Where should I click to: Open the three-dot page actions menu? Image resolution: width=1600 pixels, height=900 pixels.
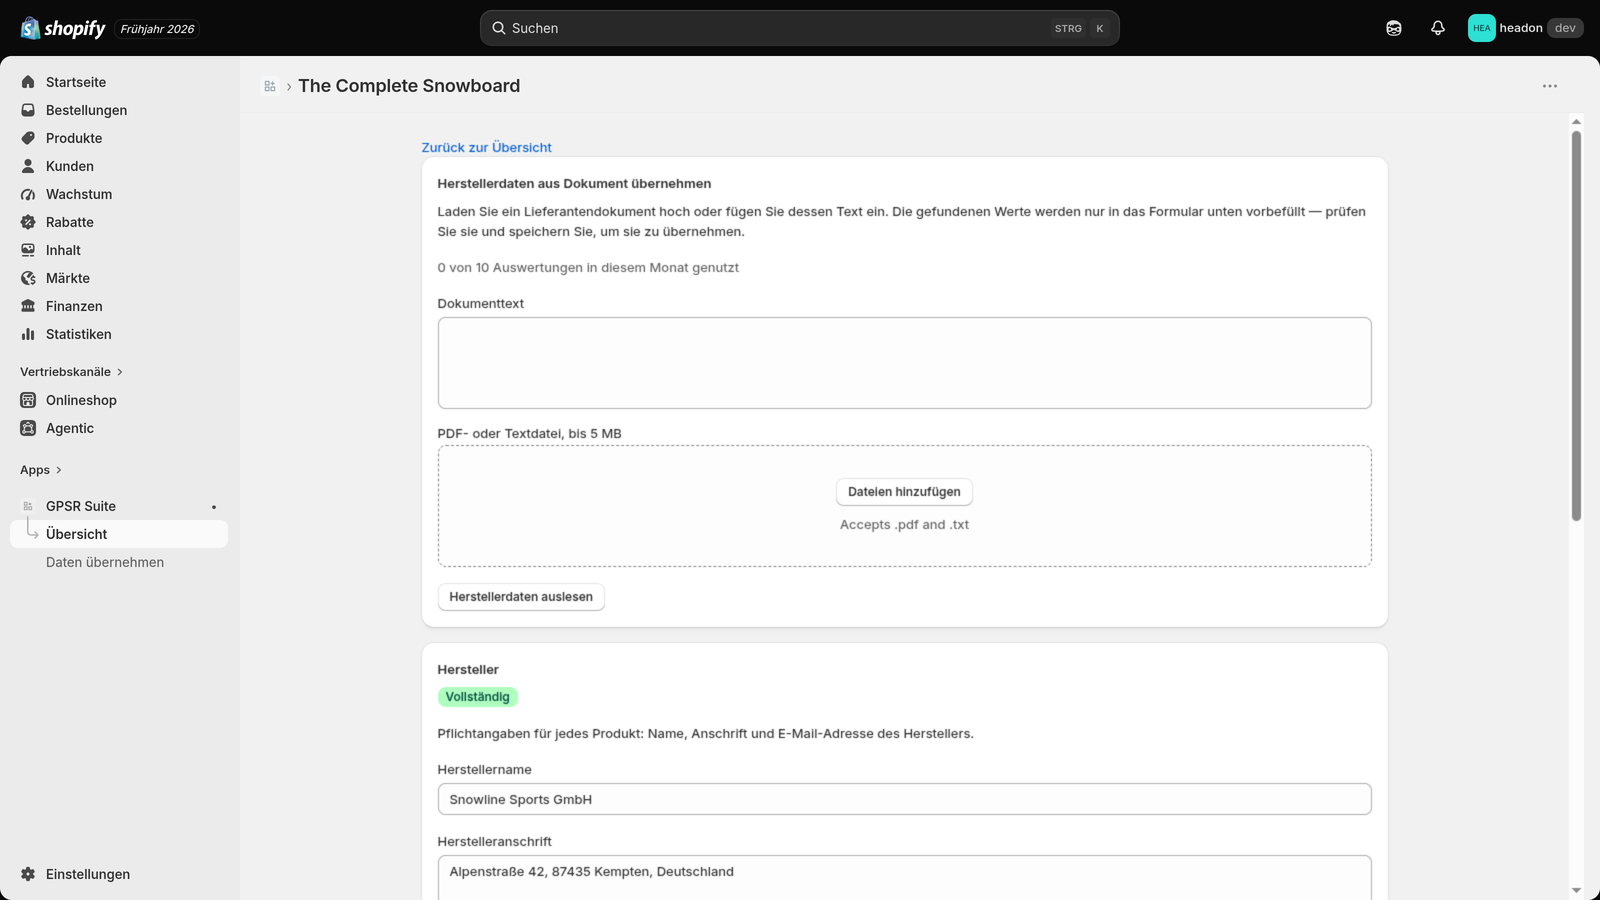tap(1550, 86)
